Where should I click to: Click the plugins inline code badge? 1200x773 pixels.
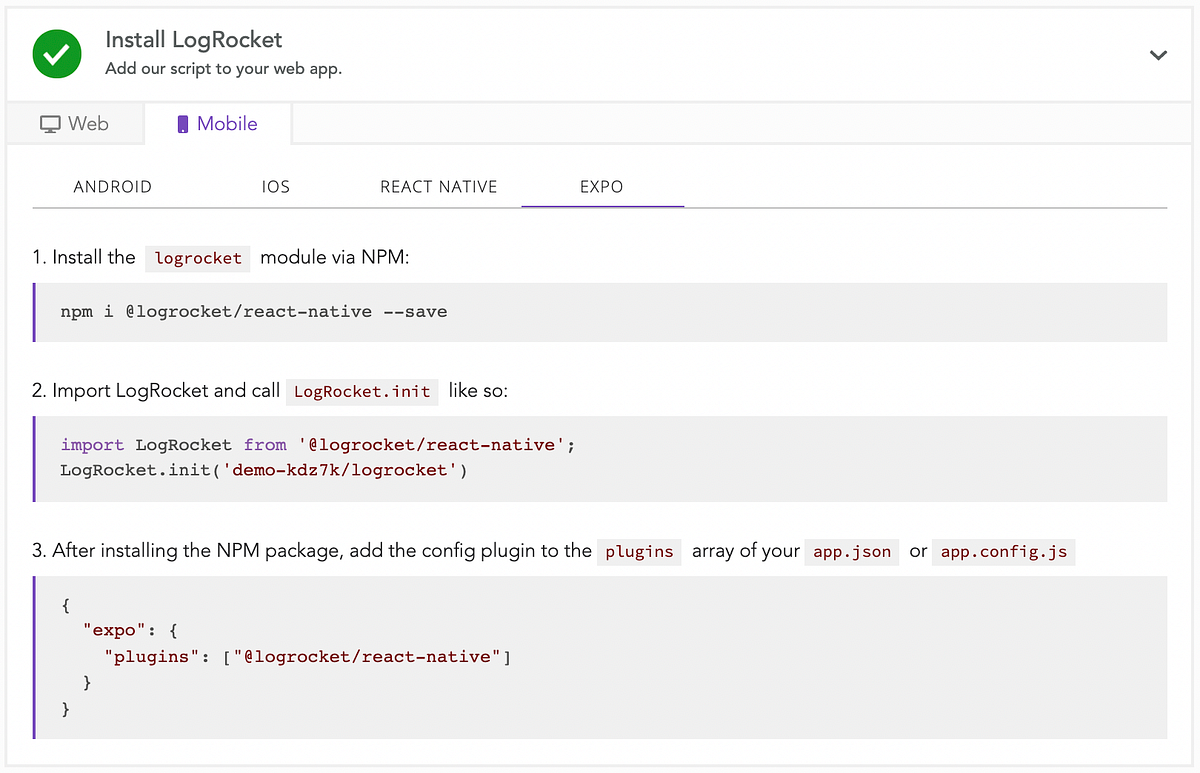639,551
